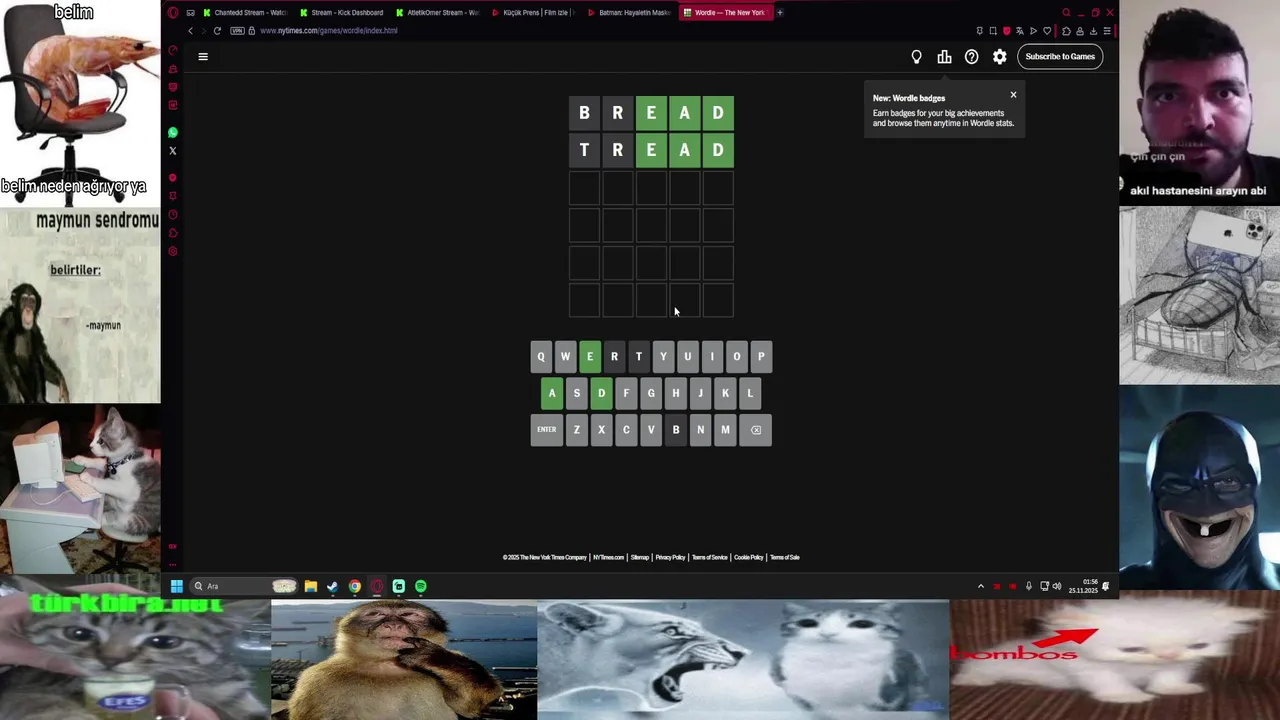Tap the L key on keyboard
Image resolution: width=1280 pixels, height=720 pixels.
(x=750, y=393)
